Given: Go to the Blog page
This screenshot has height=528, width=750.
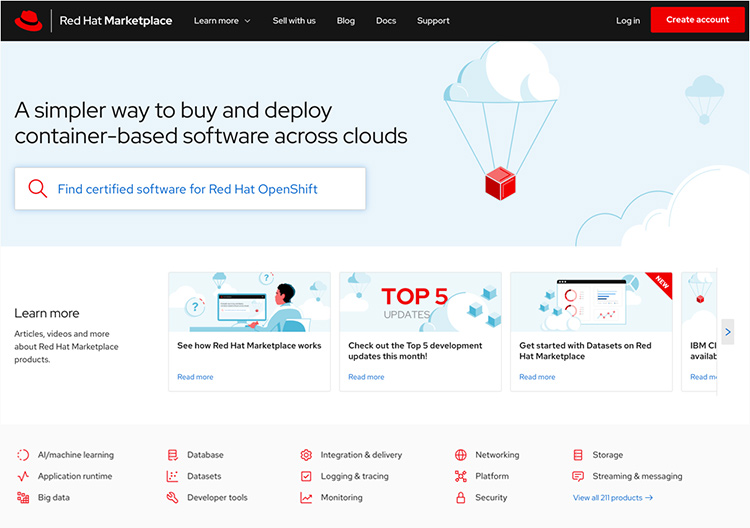Looking at the screenshot, I should [345, 21].
